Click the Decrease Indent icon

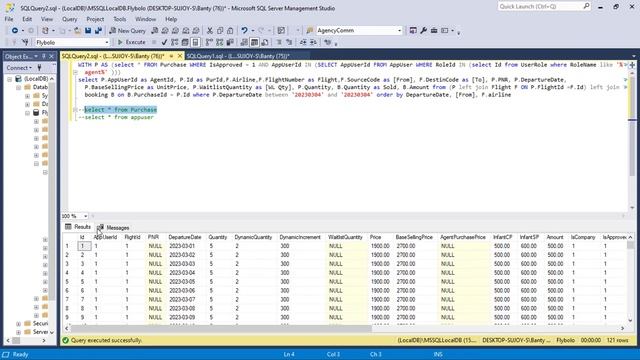tap(303, 42)
